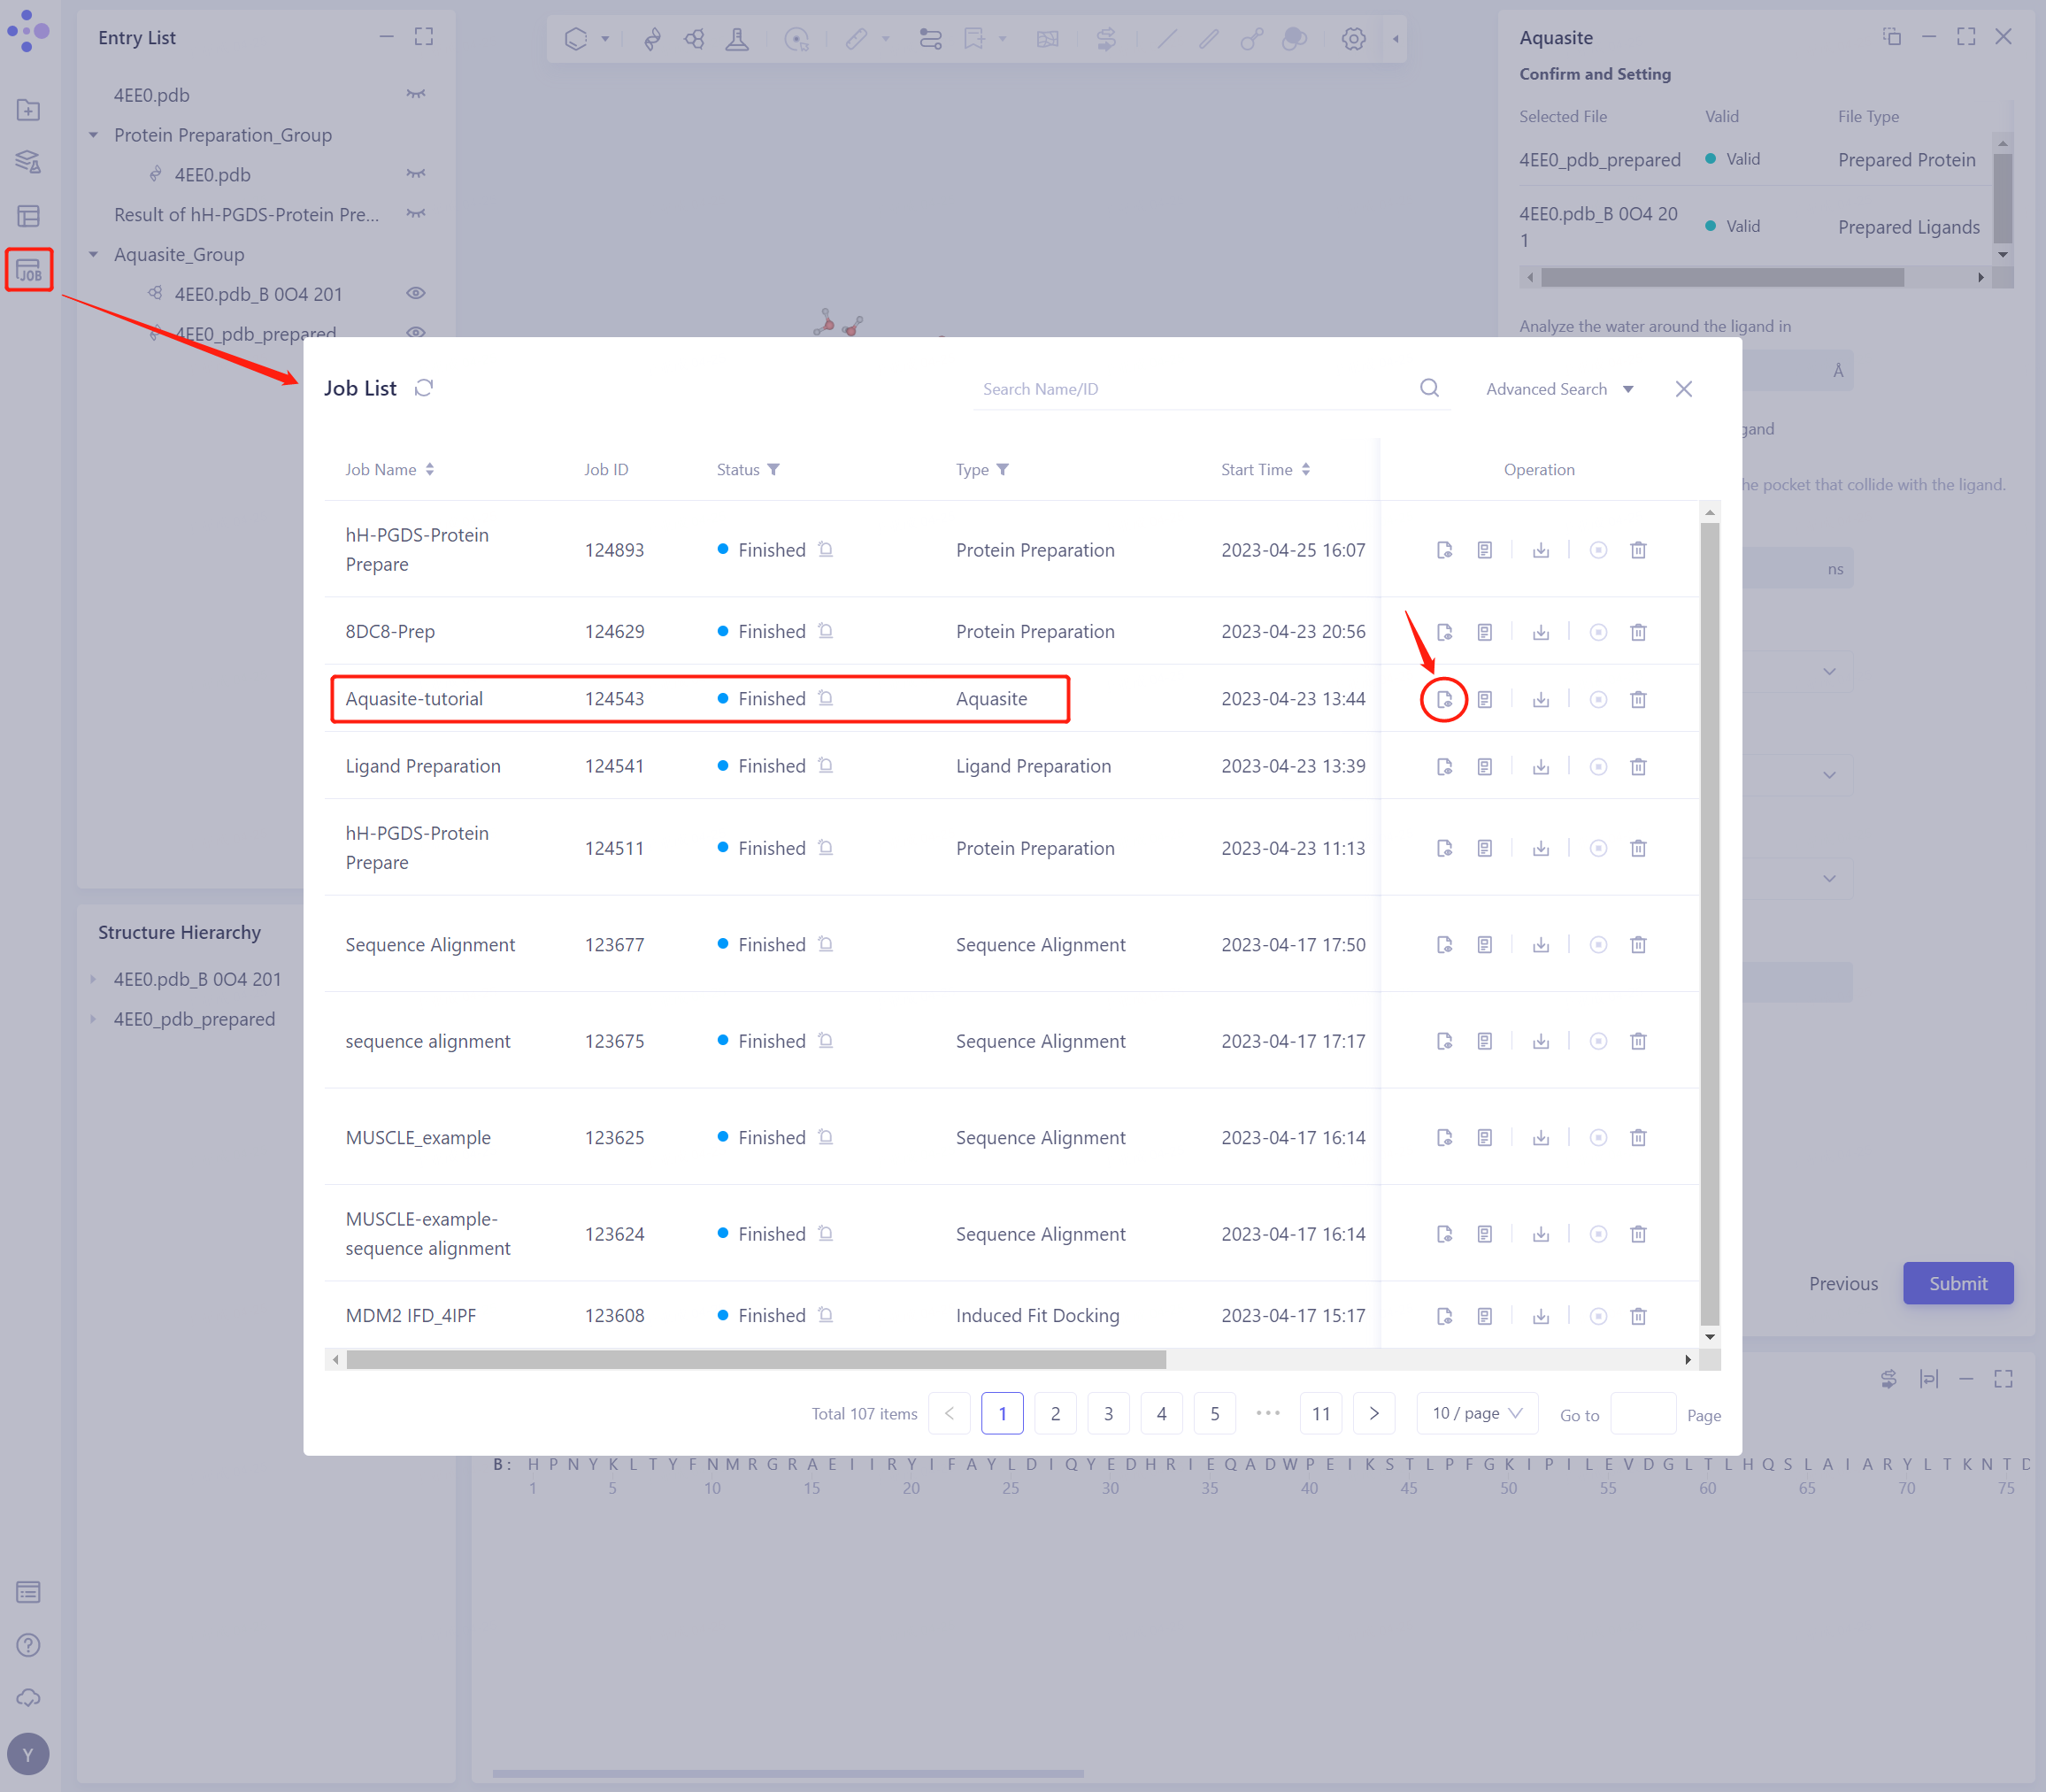The height and width of the screenshot is (1792, 2046).
Task: Jump to page 11 of jobs
Action: 1320,1413
